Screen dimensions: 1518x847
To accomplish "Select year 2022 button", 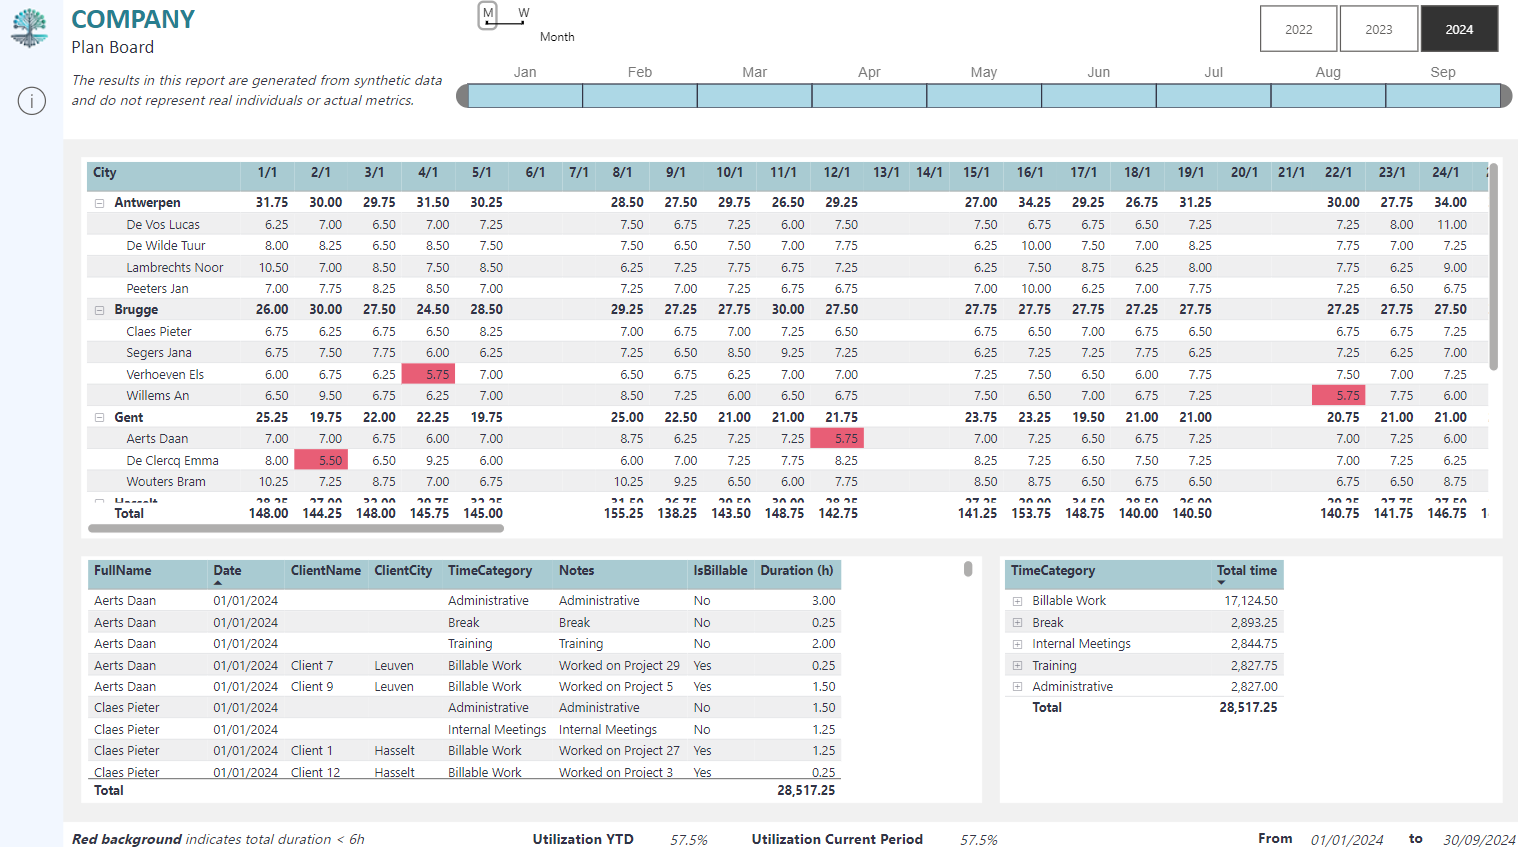I will coord(1298,29).
